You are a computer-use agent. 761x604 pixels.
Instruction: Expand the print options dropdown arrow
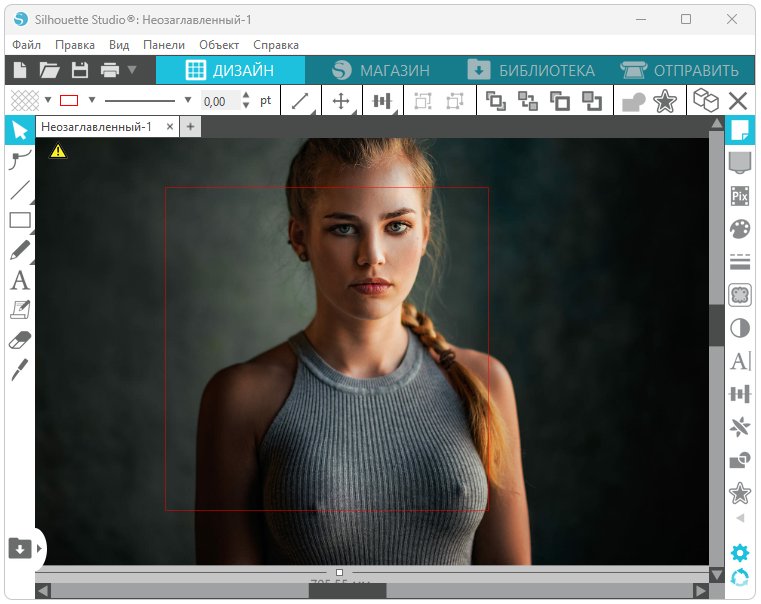(x=132, y=70)
